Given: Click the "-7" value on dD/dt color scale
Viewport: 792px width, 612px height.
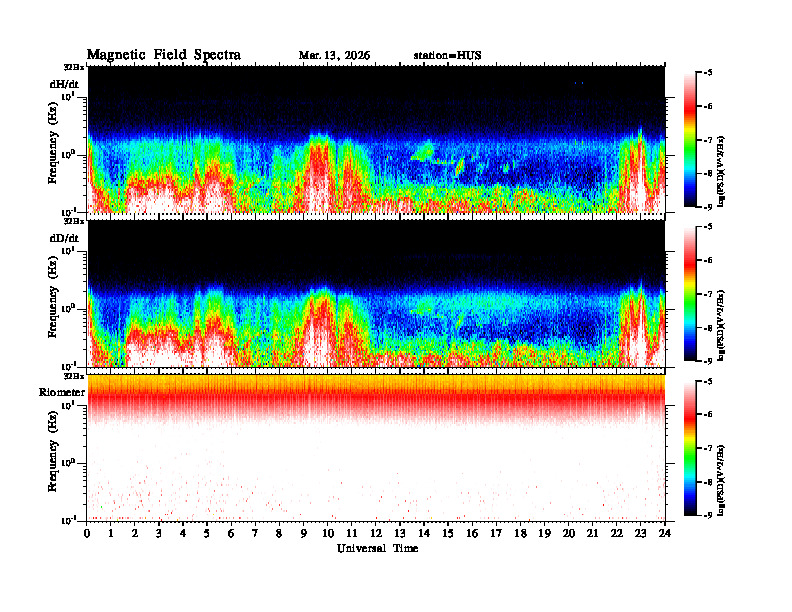Looking at the screenshot, I should [708, 294].
